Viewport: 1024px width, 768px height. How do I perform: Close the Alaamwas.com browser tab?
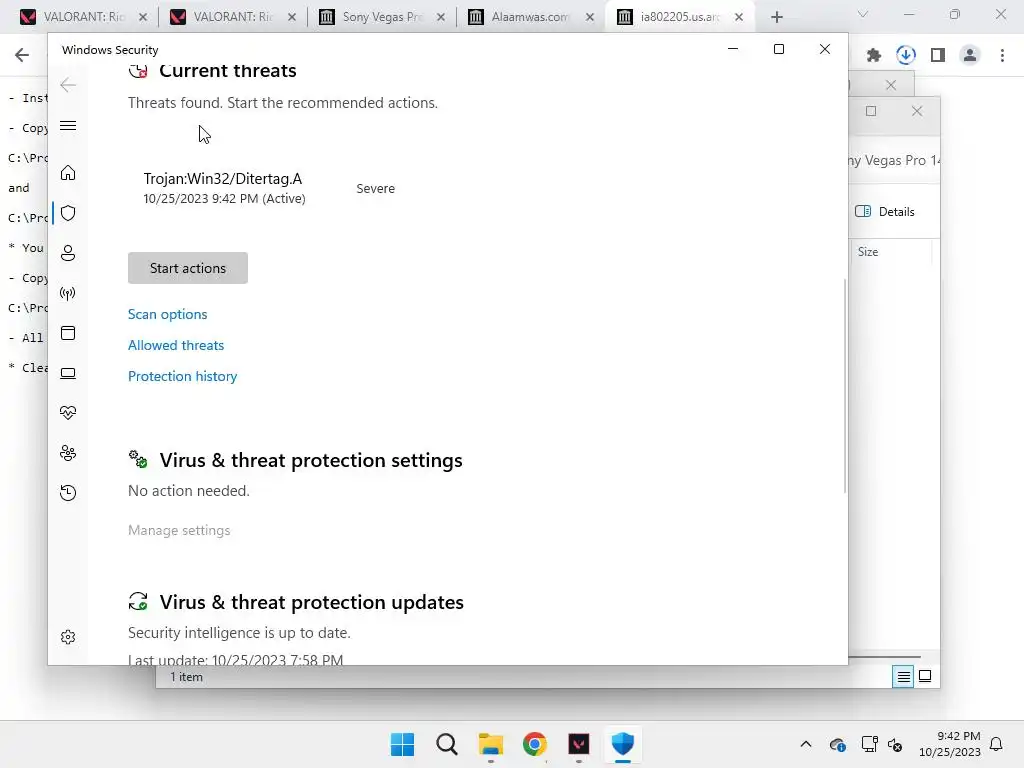coord(590,18)
